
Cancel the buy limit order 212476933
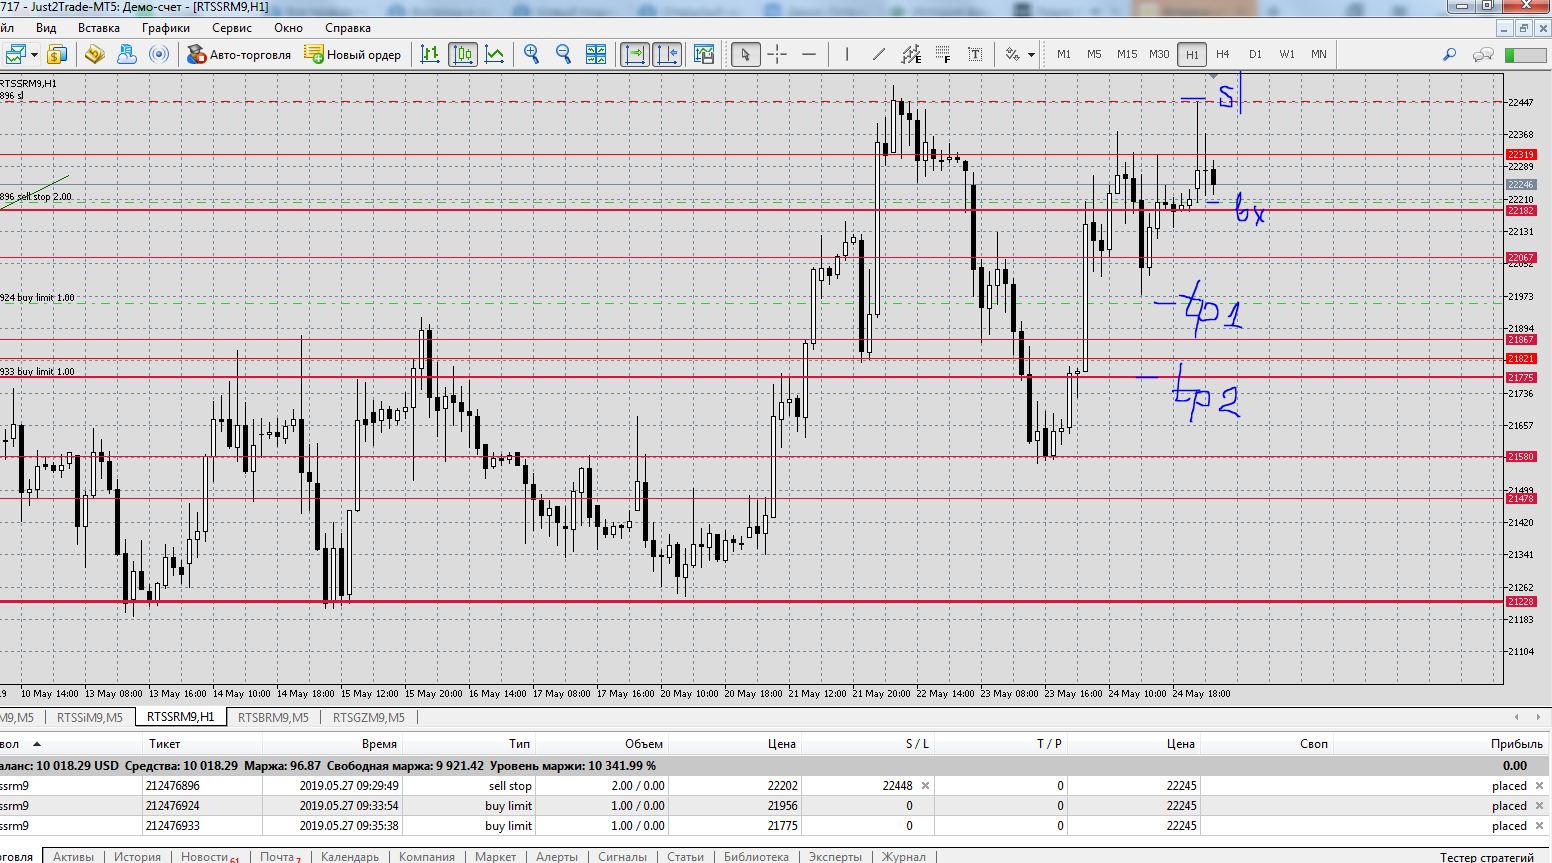tap(1539, 826)
